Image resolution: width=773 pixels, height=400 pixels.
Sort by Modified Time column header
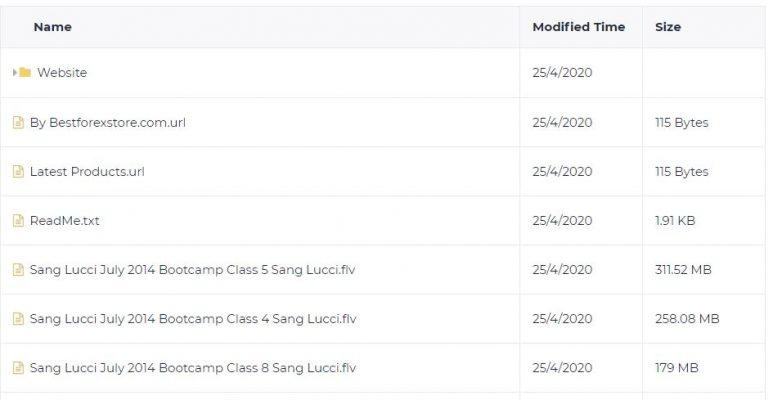[x=579, y=27]
